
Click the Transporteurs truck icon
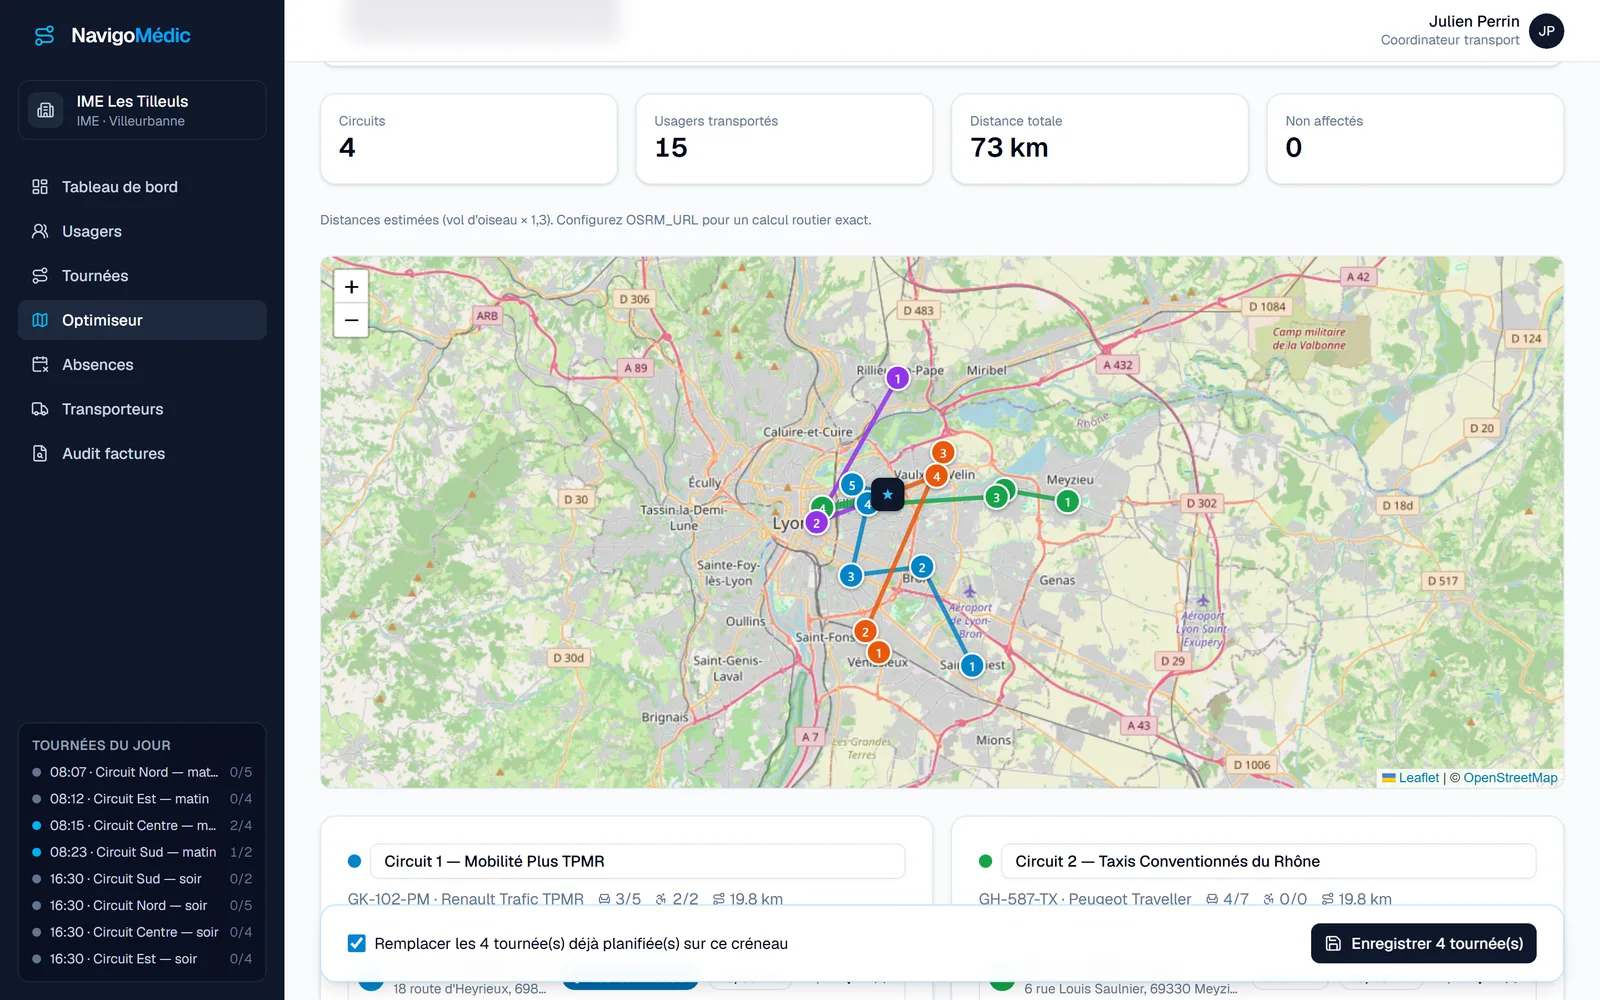pos(40,409)
